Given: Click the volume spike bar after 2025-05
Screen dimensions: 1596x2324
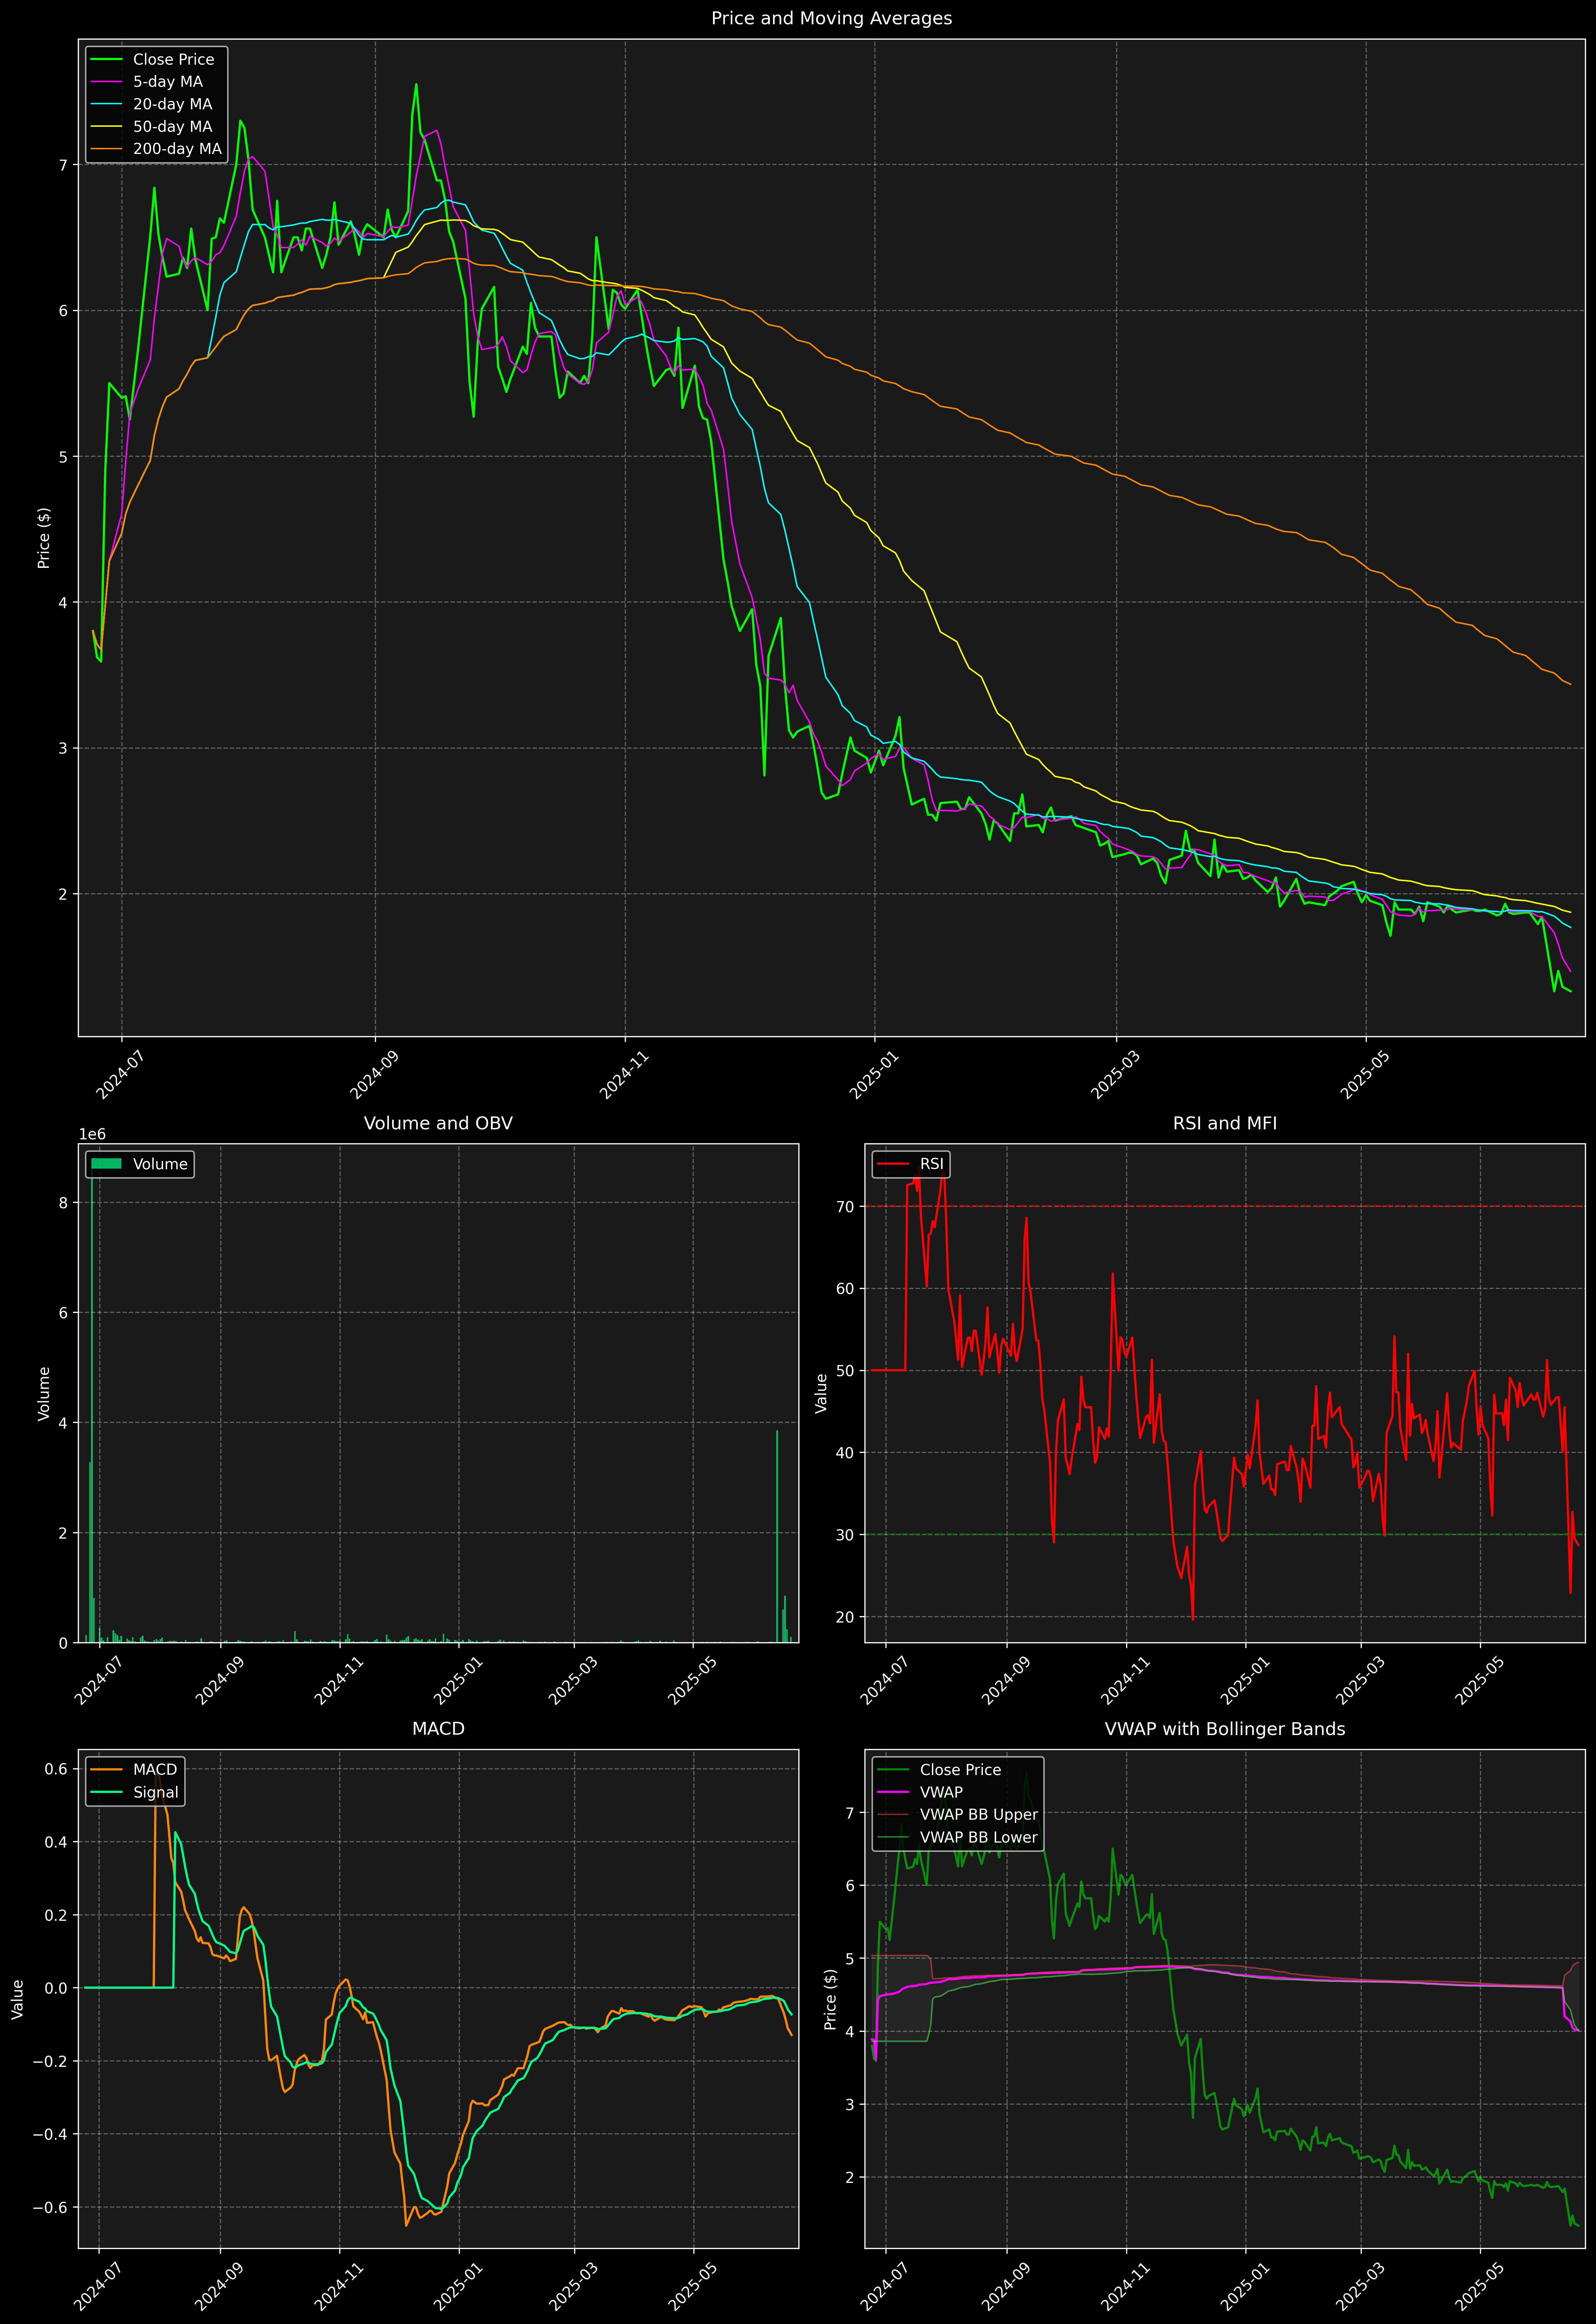Looking at the screenshot, I should (x=777, y=1536).
